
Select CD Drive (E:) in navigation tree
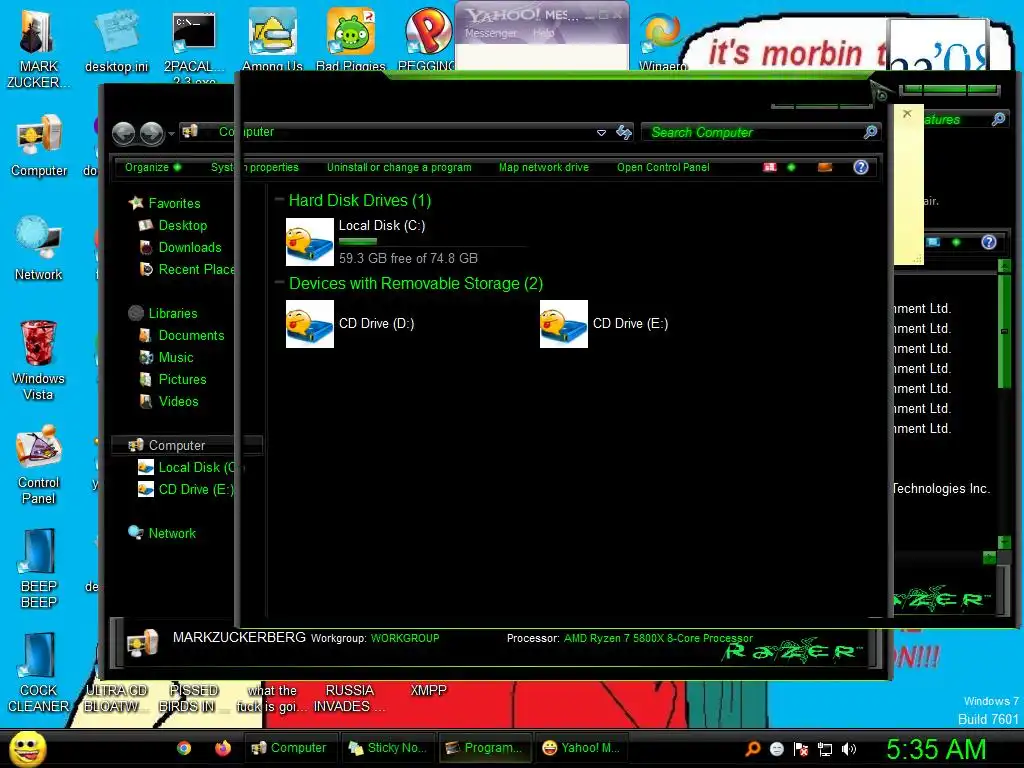(185, 490)
